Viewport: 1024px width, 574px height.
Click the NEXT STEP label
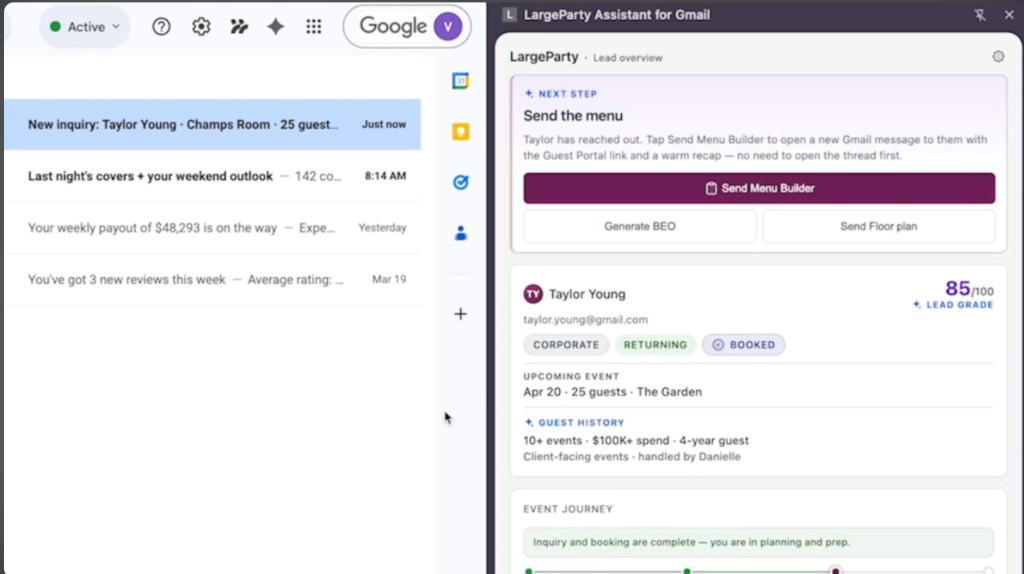pyautogui.click(x=561, y=94)
